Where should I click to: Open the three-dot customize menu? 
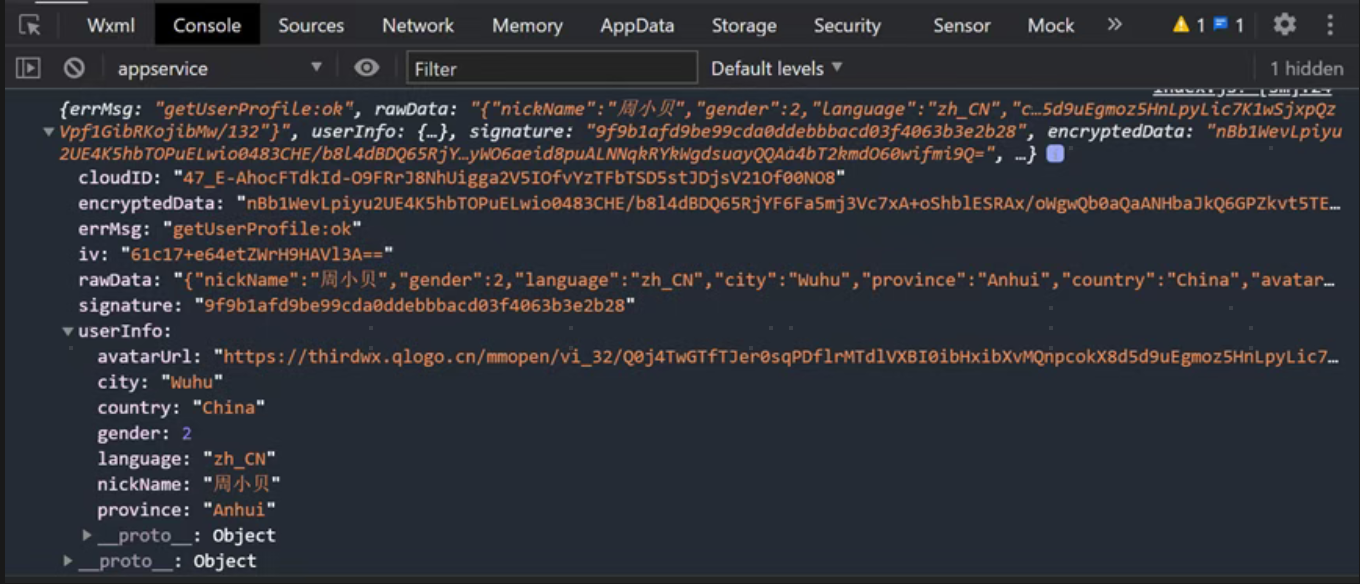point(1330,25)
